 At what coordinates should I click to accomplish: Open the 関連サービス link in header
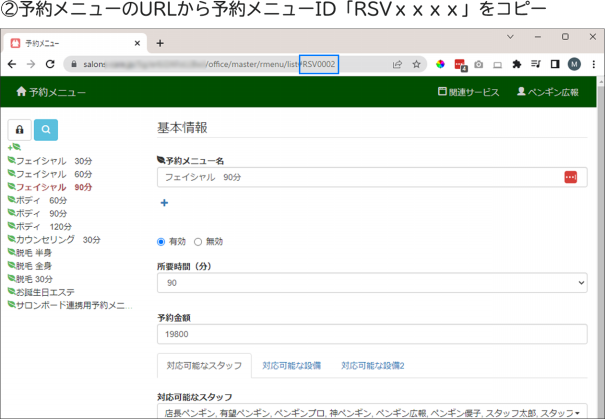pyautogui.click(x=468, y=92)
